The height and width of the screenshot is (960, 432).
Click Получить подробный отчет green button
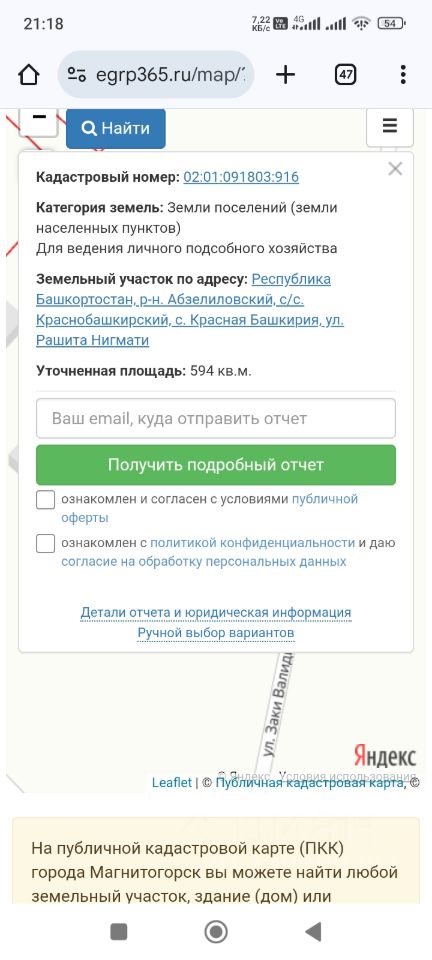[x=216, y=465]
